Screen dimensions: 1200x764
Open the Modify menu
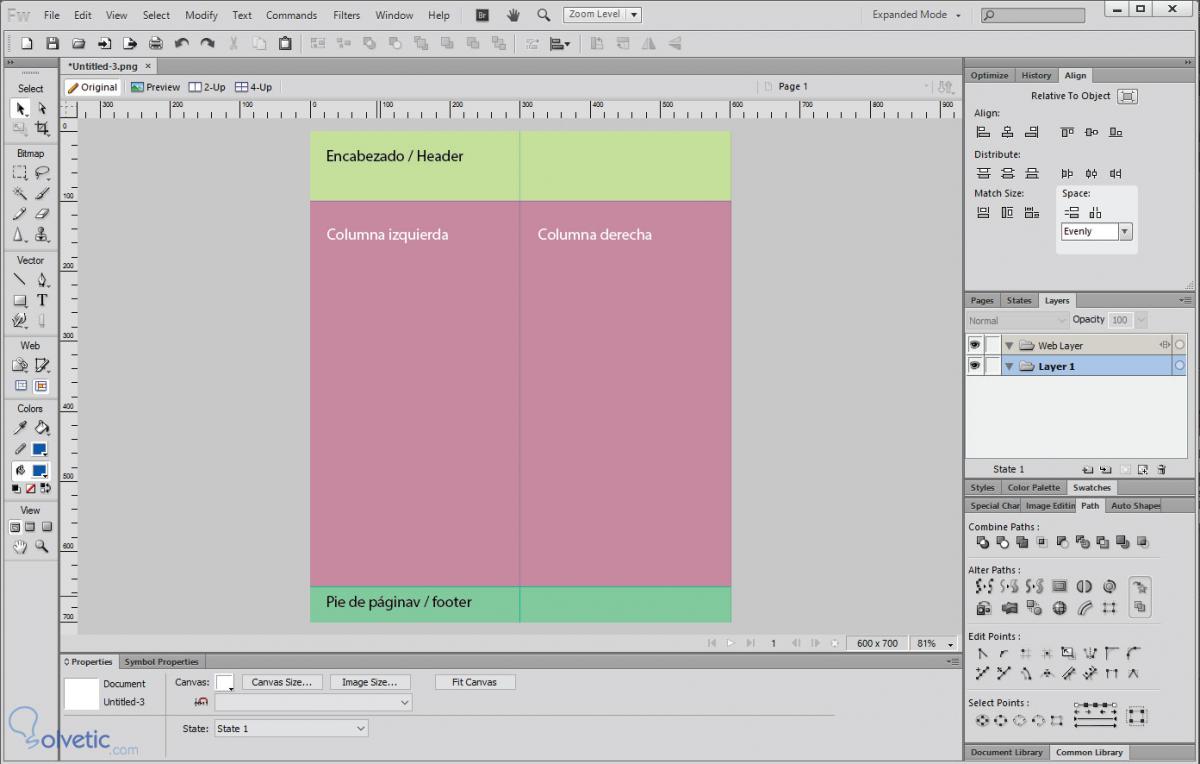(x=201, y=15)
